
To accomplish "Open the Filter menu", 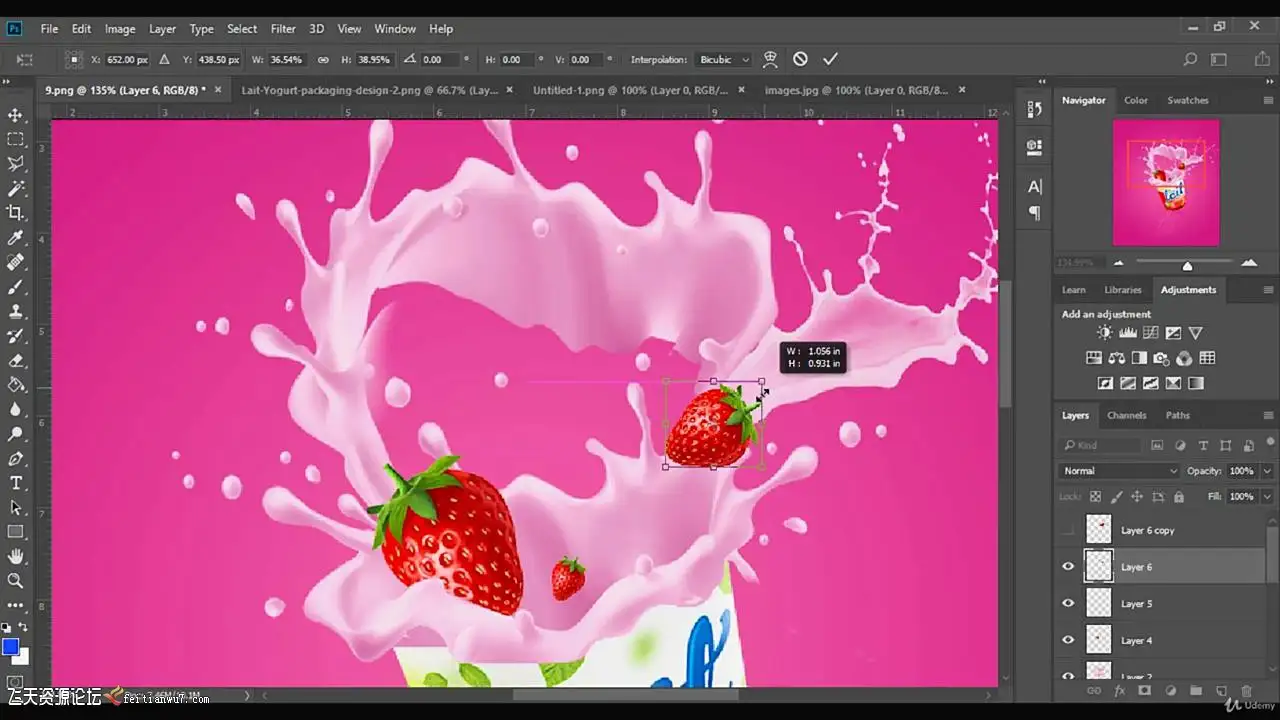I will [x=283, y=29].
